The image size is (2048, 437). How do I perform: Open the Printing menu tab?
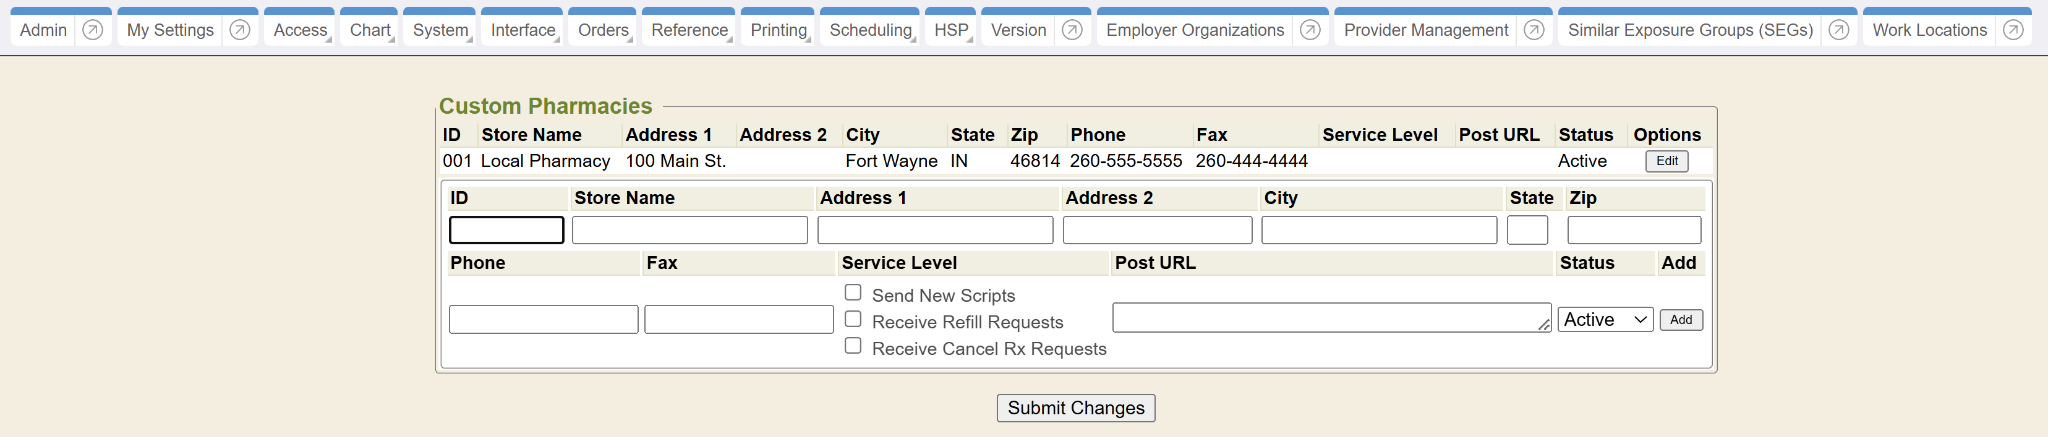778,30
